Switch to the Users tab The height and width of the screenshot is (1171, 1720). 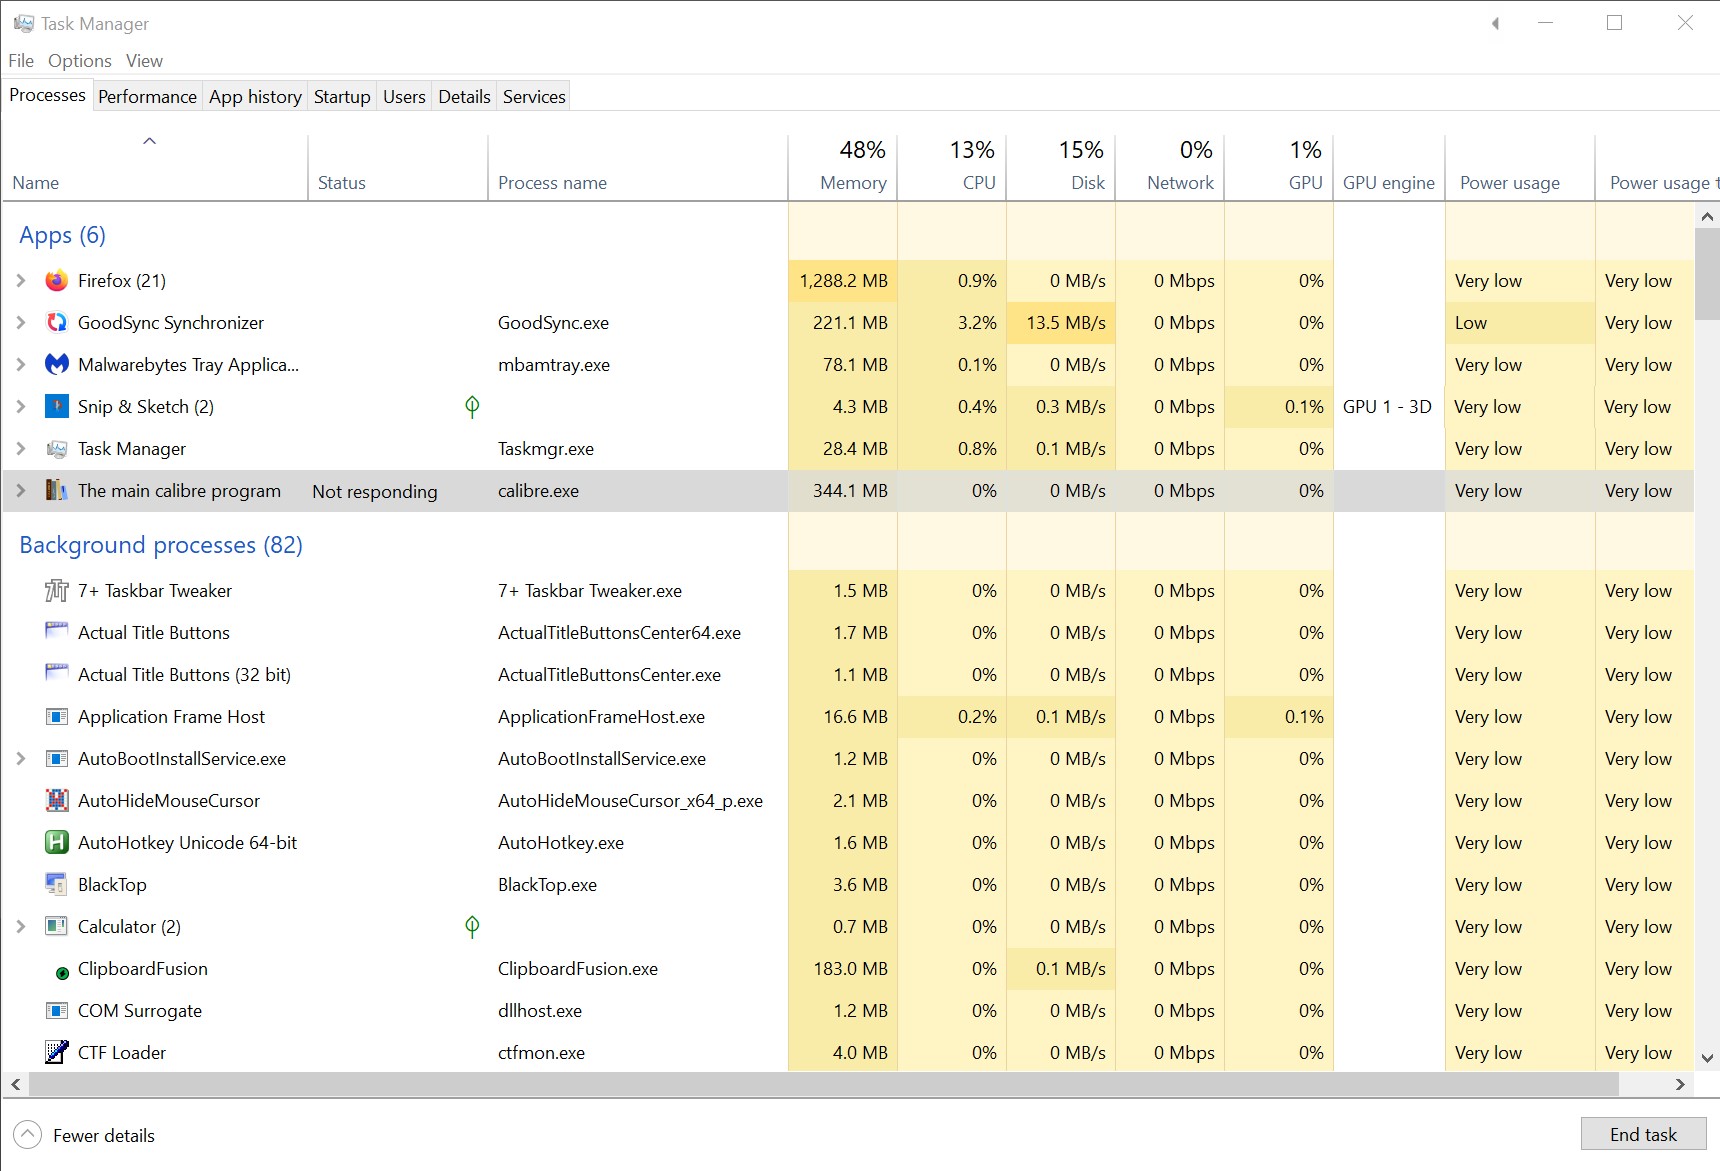tap(404, 97)
